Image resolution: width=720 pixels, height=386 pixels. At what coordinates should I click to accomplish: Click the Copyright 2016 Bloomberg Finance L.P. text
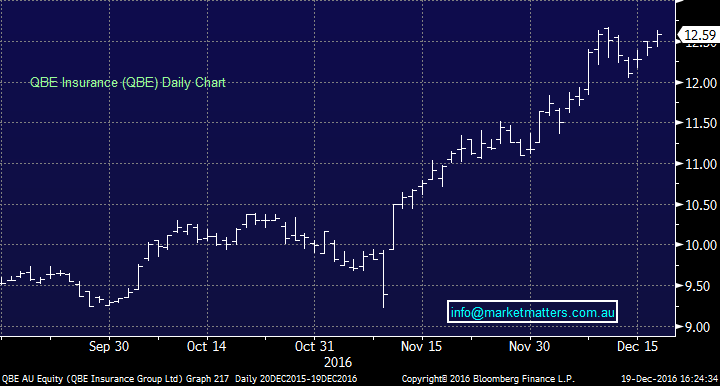tap(488, 379)
